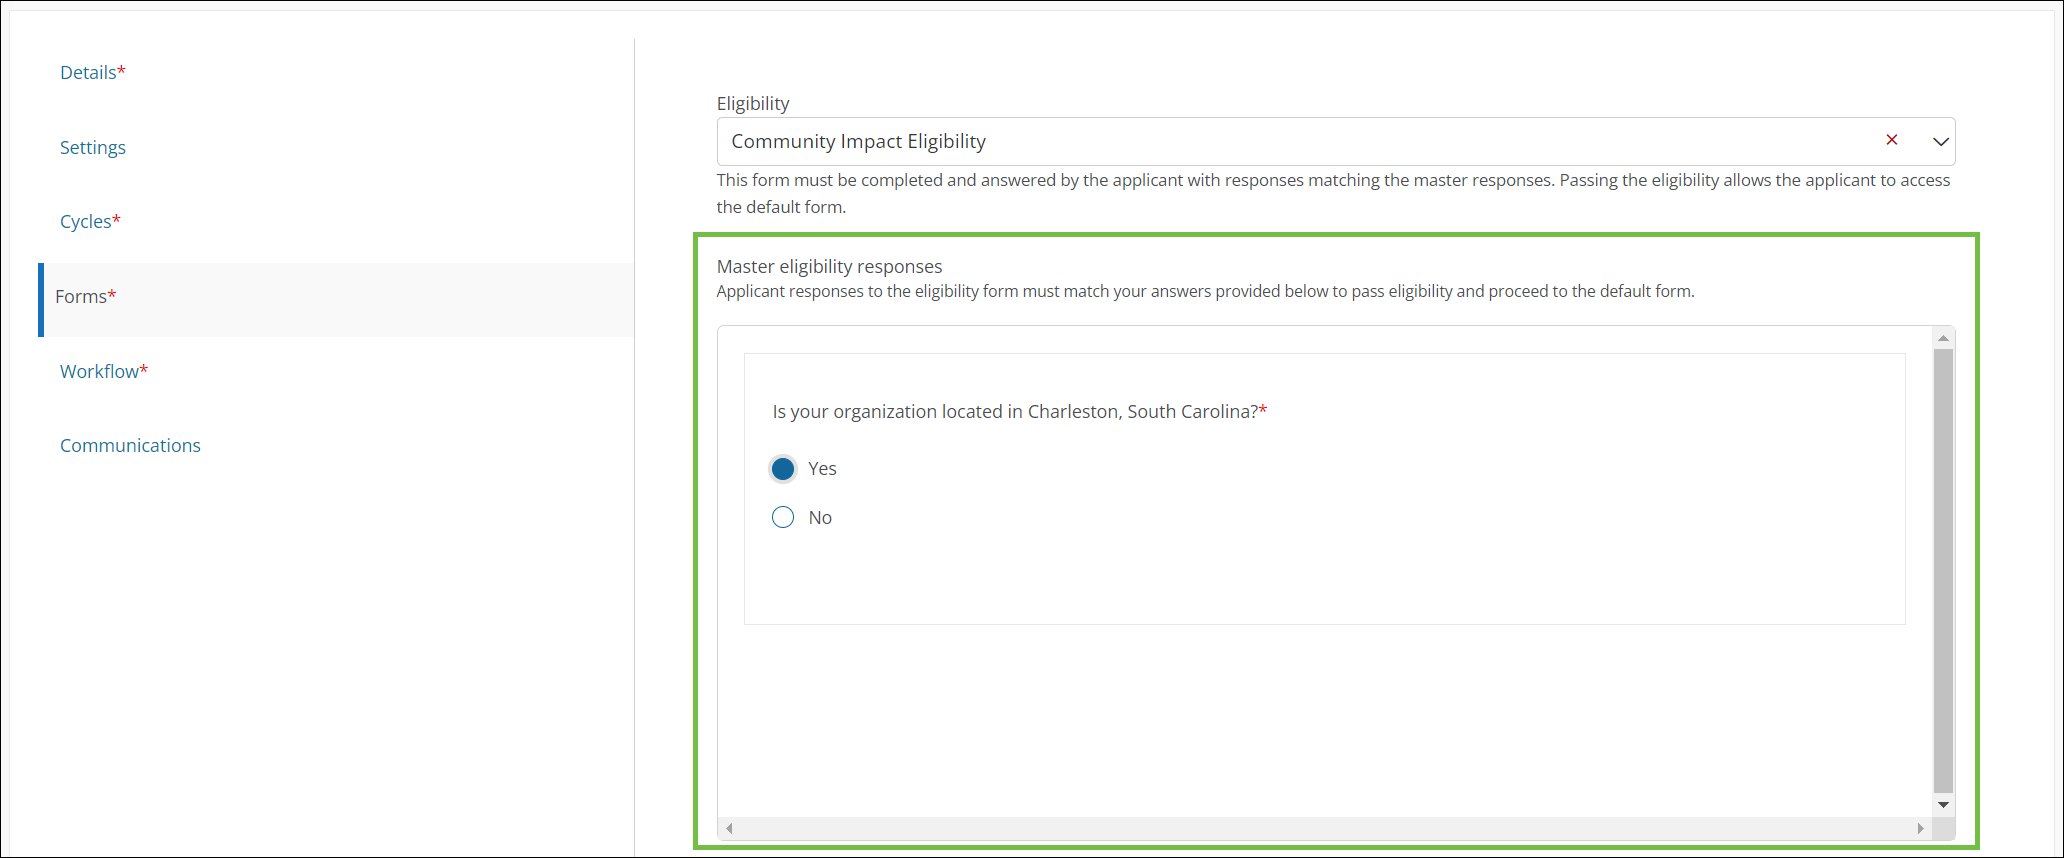Screen dimensions: 2064x858
Task: Click the scroll right arrow of responses panel
Action: (x=1920, y=828)
